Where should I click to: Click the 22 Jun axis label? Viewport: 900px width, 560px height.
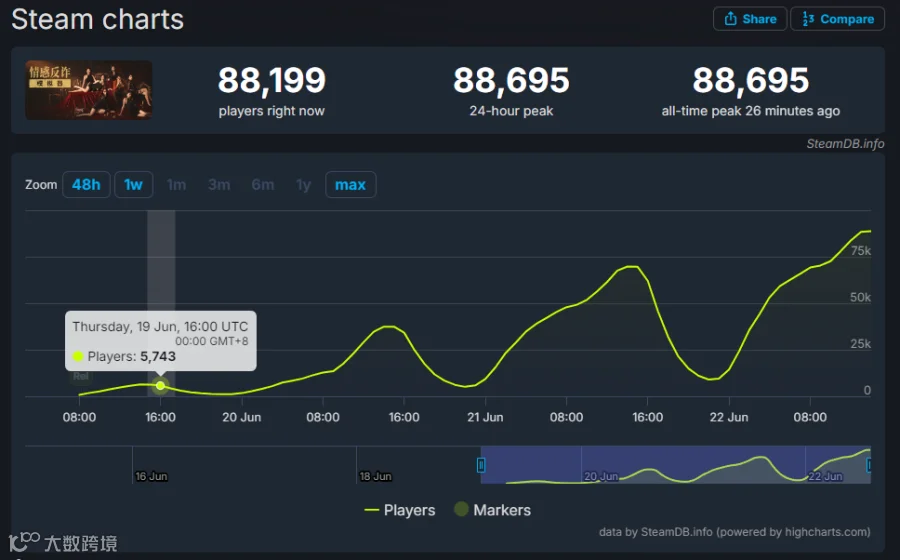coord(729,417)
